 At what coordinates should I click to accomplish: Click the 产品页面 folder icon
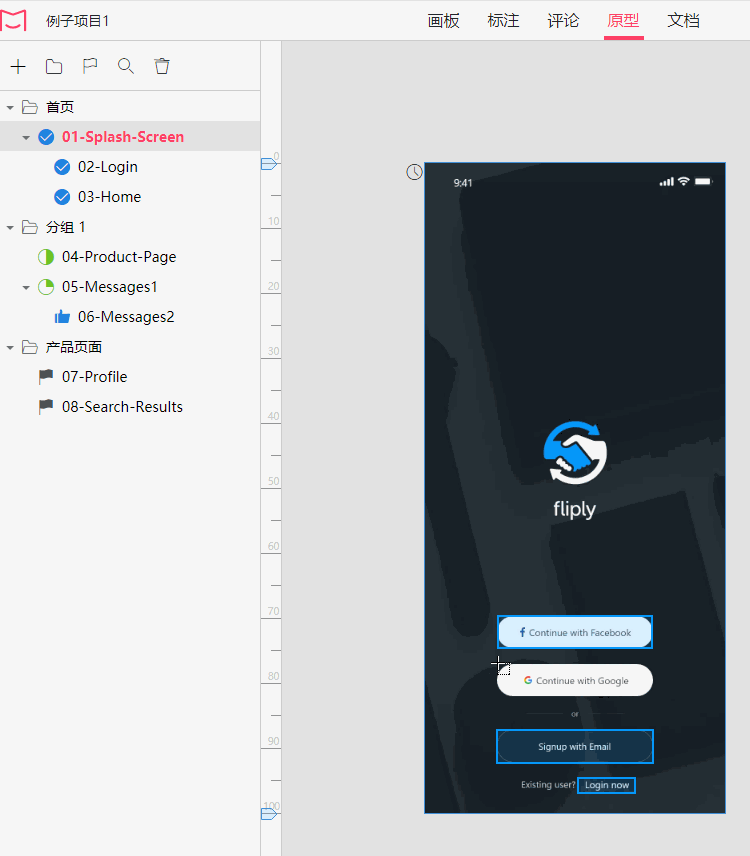pyautogui.click(x=29, y=347)
